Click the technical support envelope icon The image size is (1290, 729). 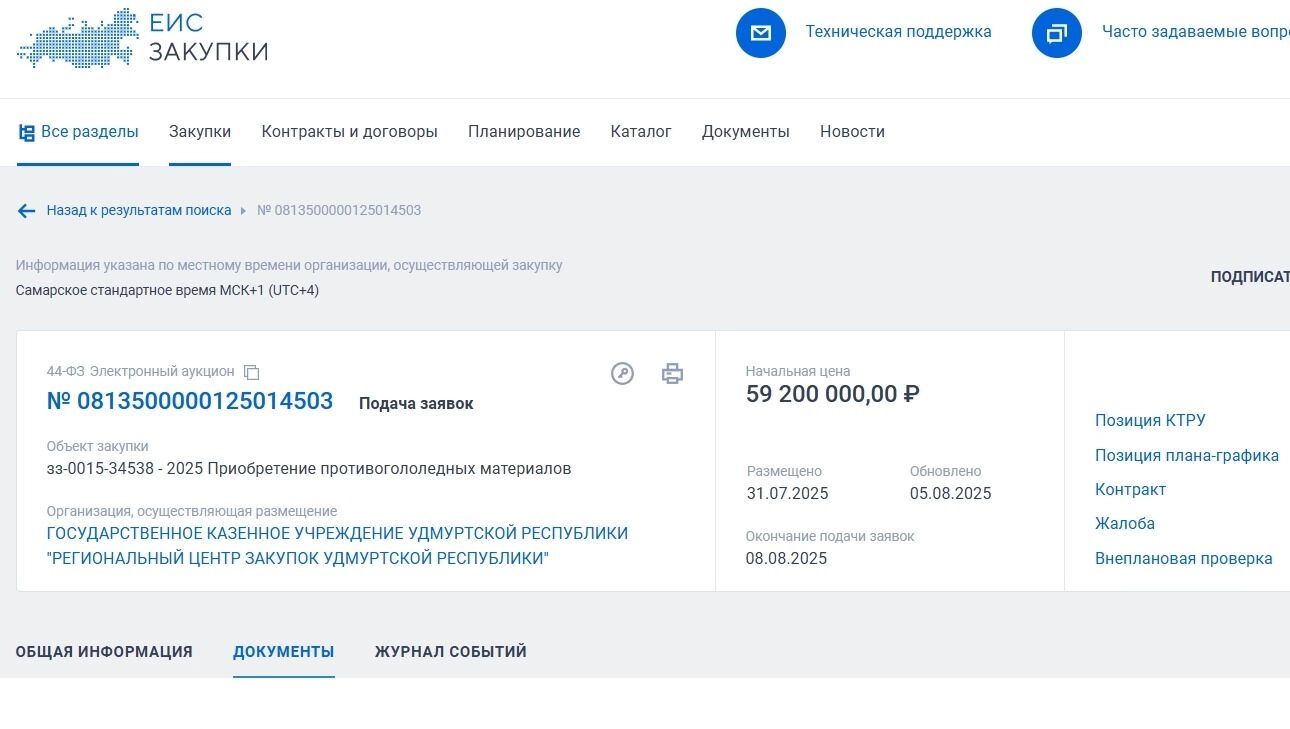tap(761, 33)
